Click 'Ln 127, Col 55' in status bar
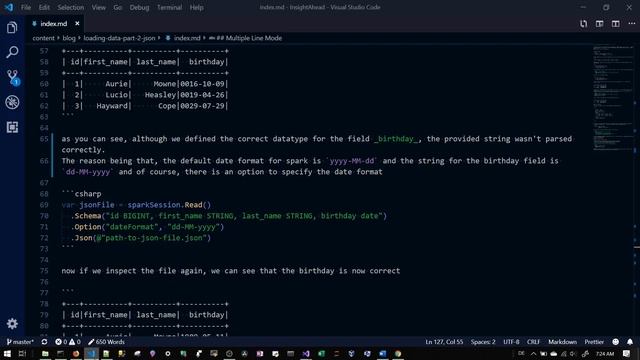Screen dimensions: 640x360 click(444, 342)
